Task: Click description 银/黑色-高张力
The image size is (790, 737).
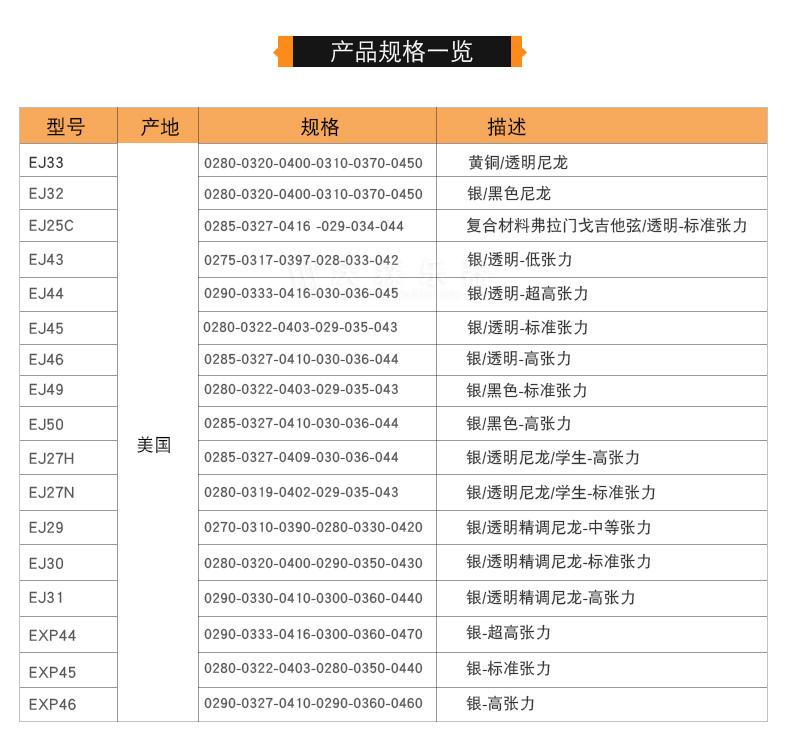Action: pyautogui.click(x=519, y=424)
